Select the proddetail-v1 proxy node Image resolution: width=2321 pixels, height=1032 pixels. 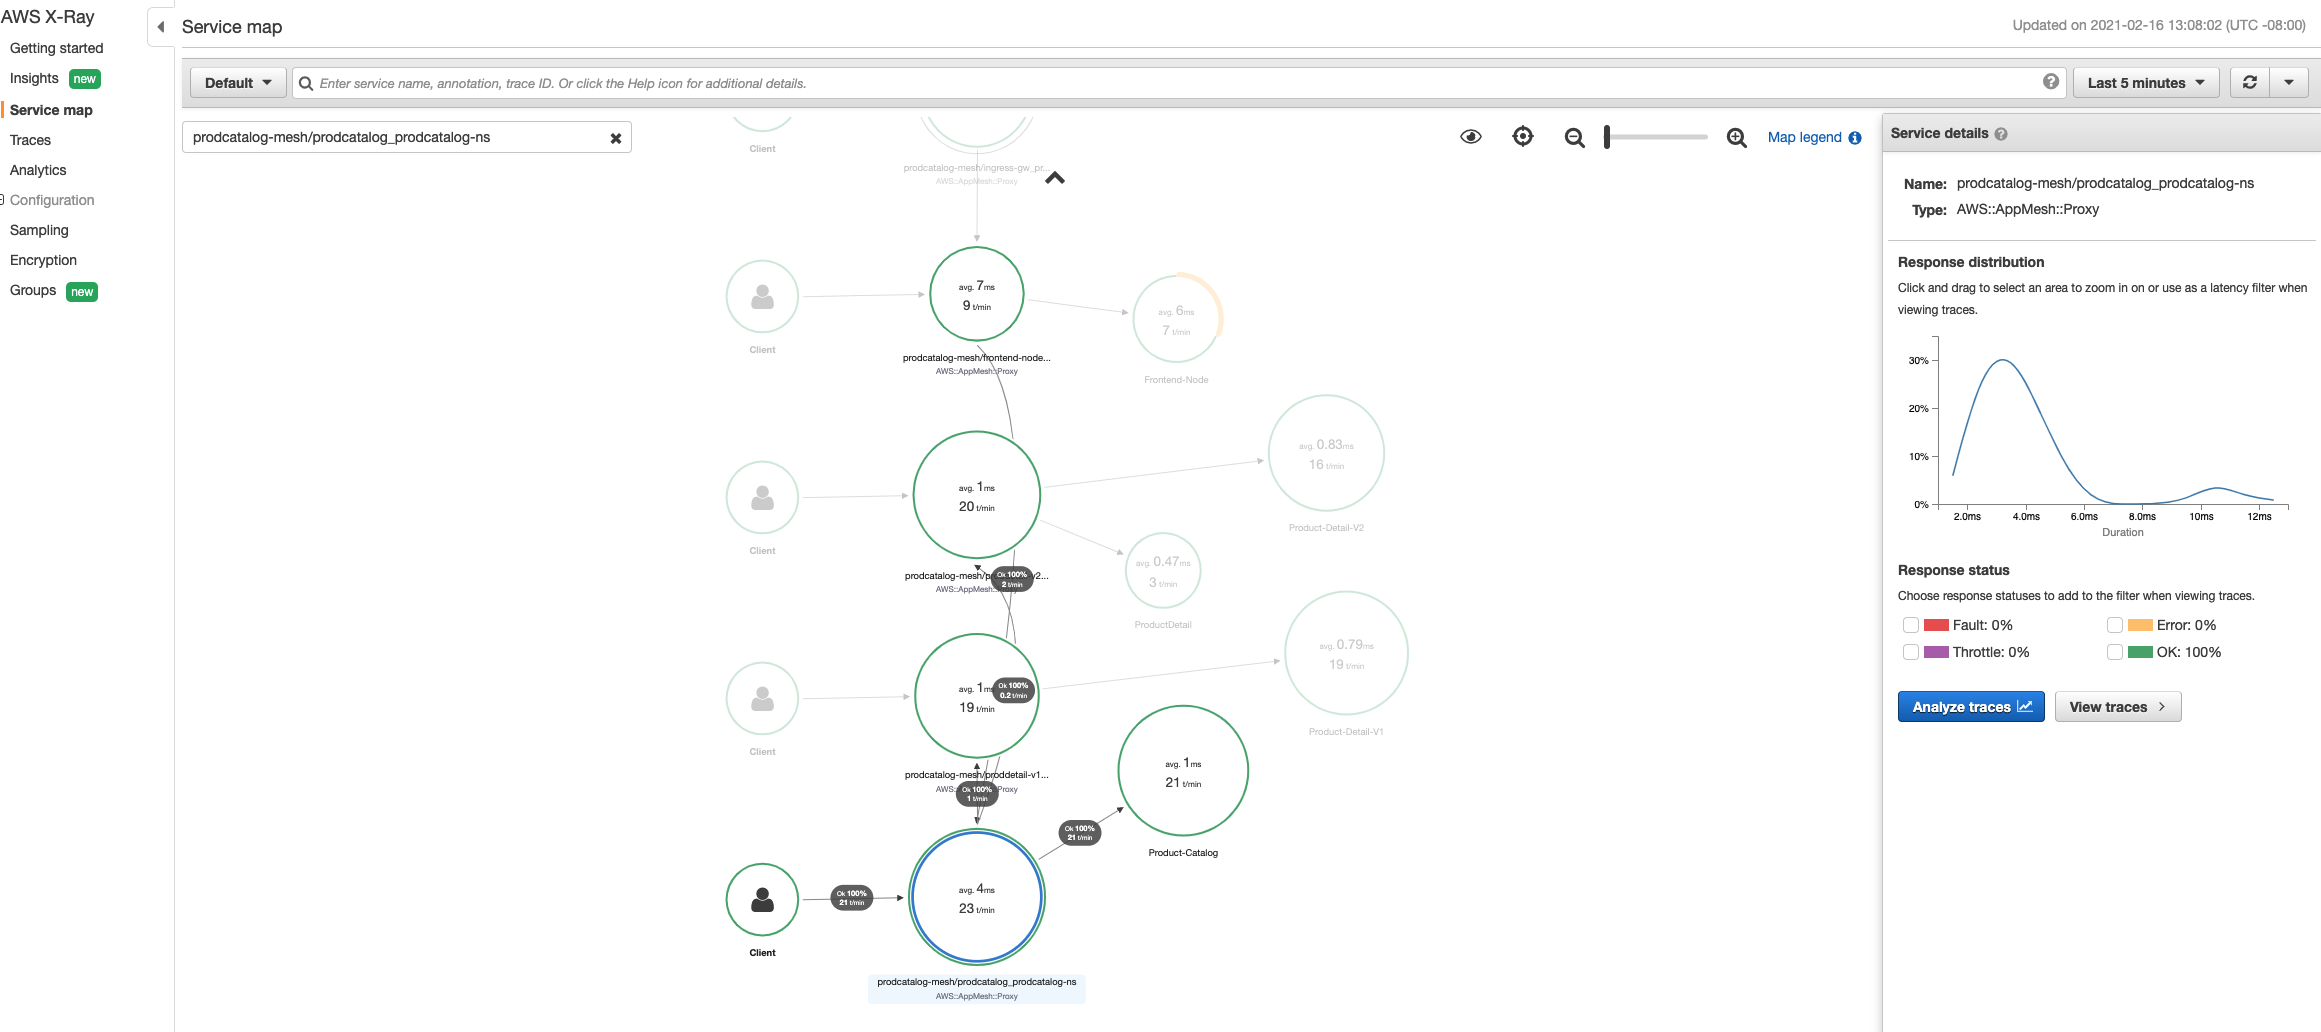pyautogui.click(x=977, y=696)
